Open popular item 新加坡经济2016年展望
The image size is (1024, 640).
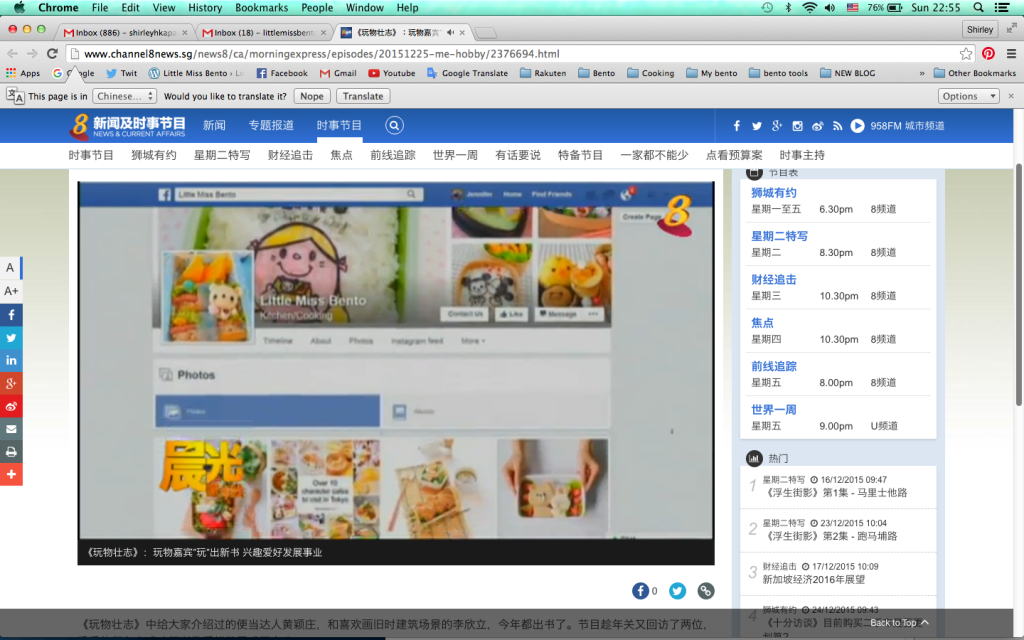[814, 579]
